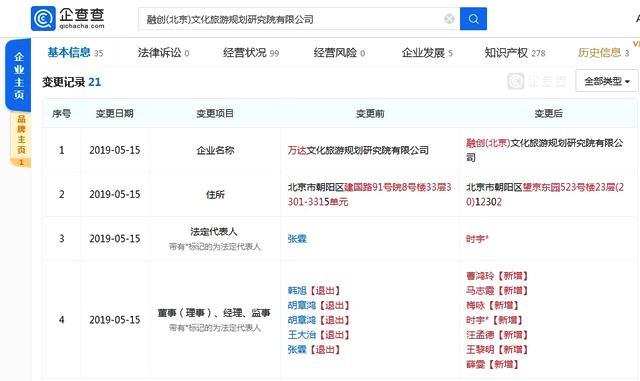
Task: Open the 曹鸿玲 person link
Action: click(480, 276)
